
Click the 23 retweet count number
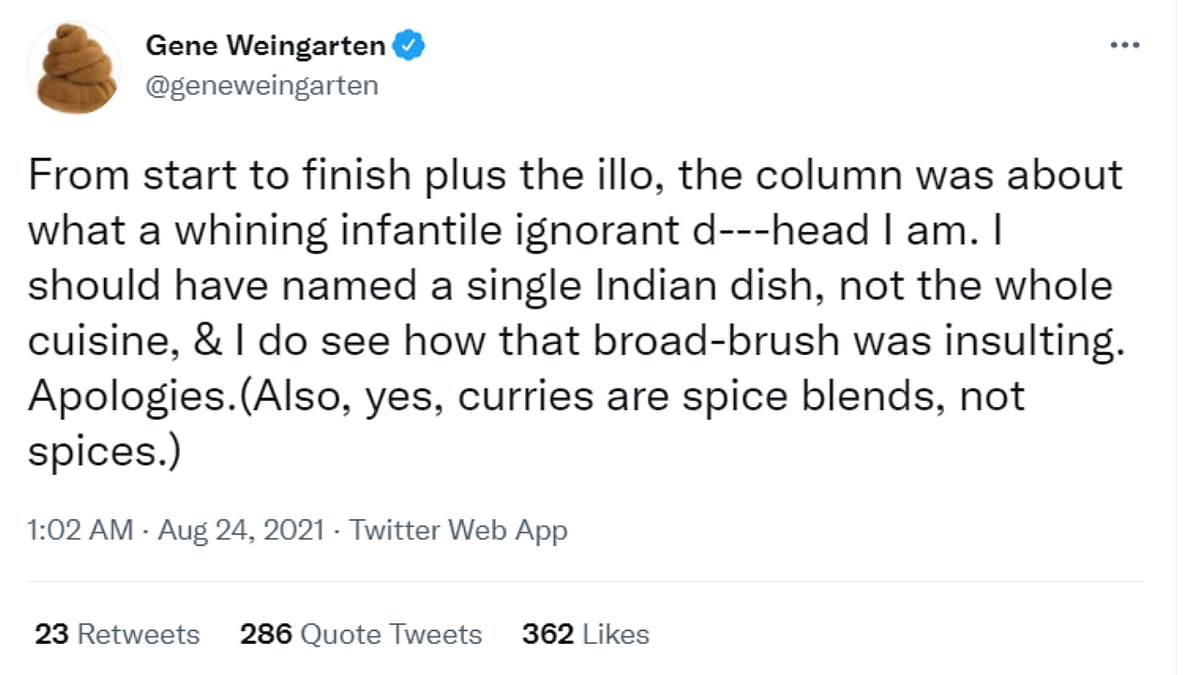pyautogui.click(x=50, y=634)
